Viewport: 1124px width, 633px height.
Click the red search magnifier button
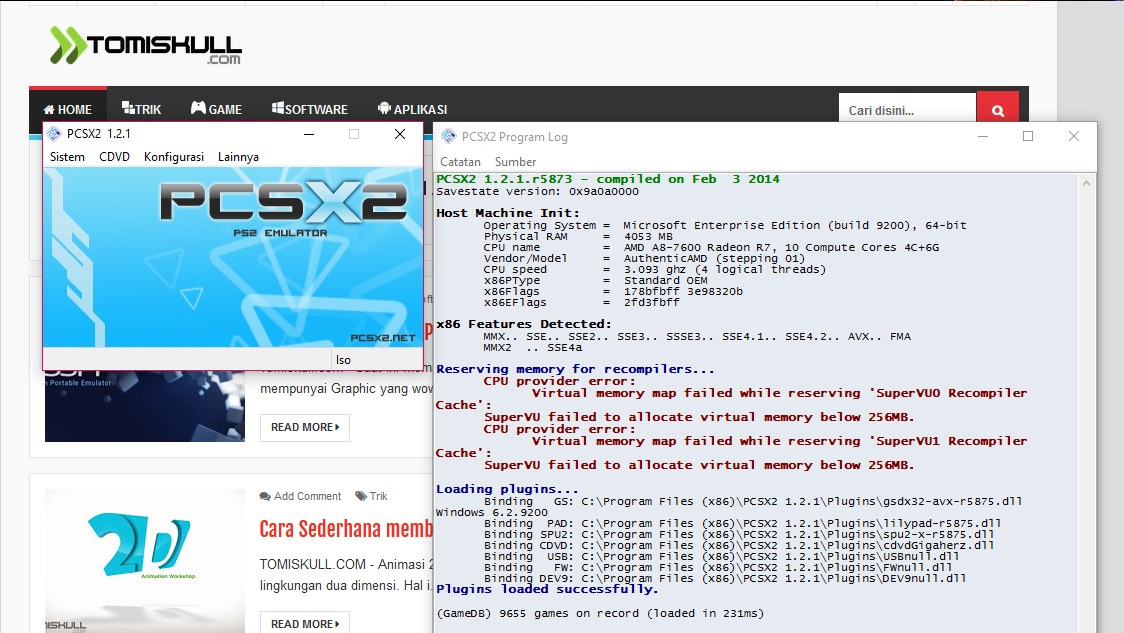(998, 110)
